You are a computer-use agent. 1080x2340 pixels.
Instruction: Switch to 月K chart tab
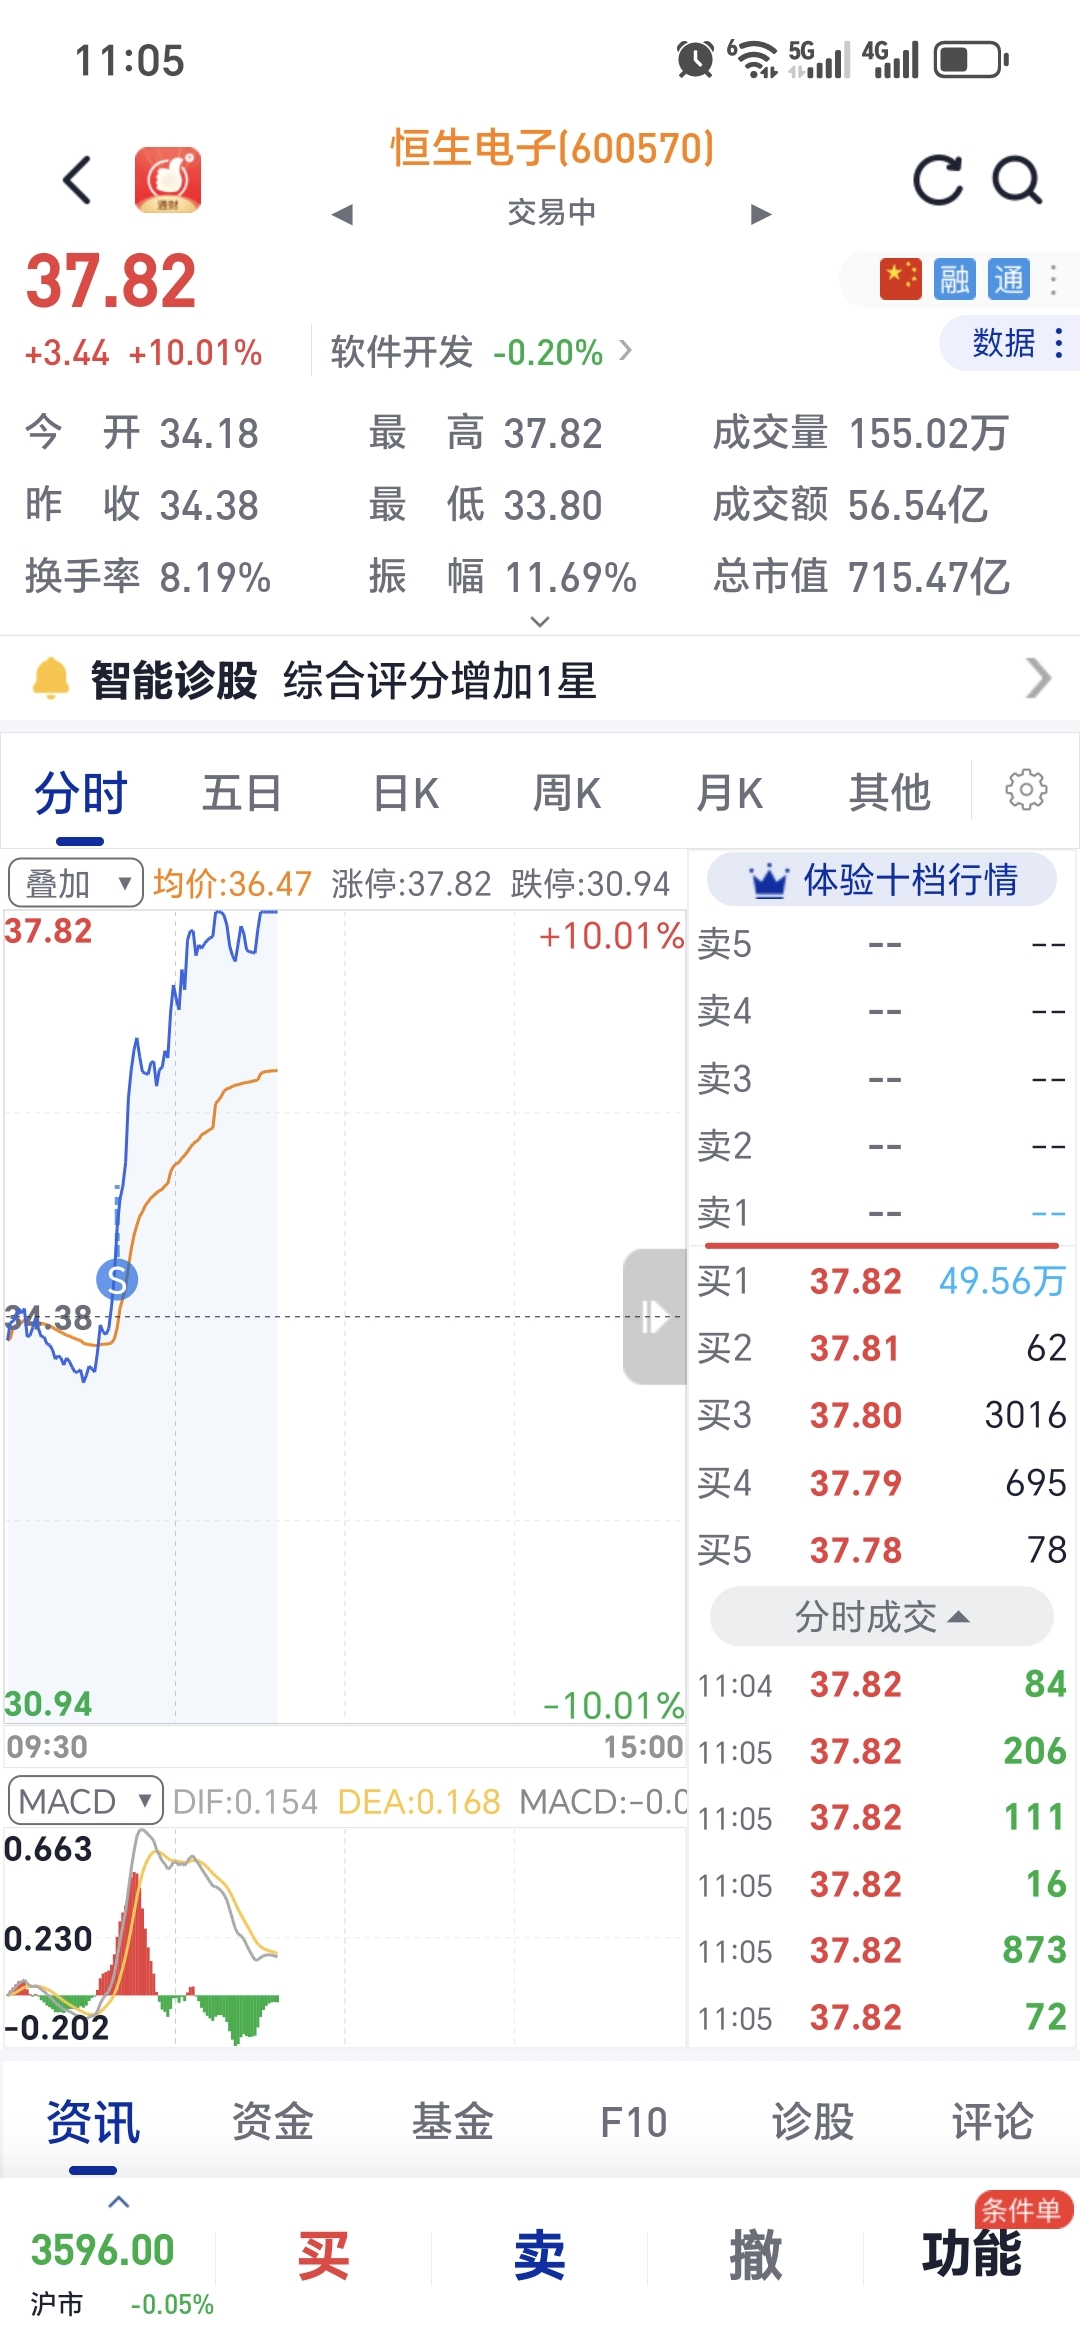729,794
